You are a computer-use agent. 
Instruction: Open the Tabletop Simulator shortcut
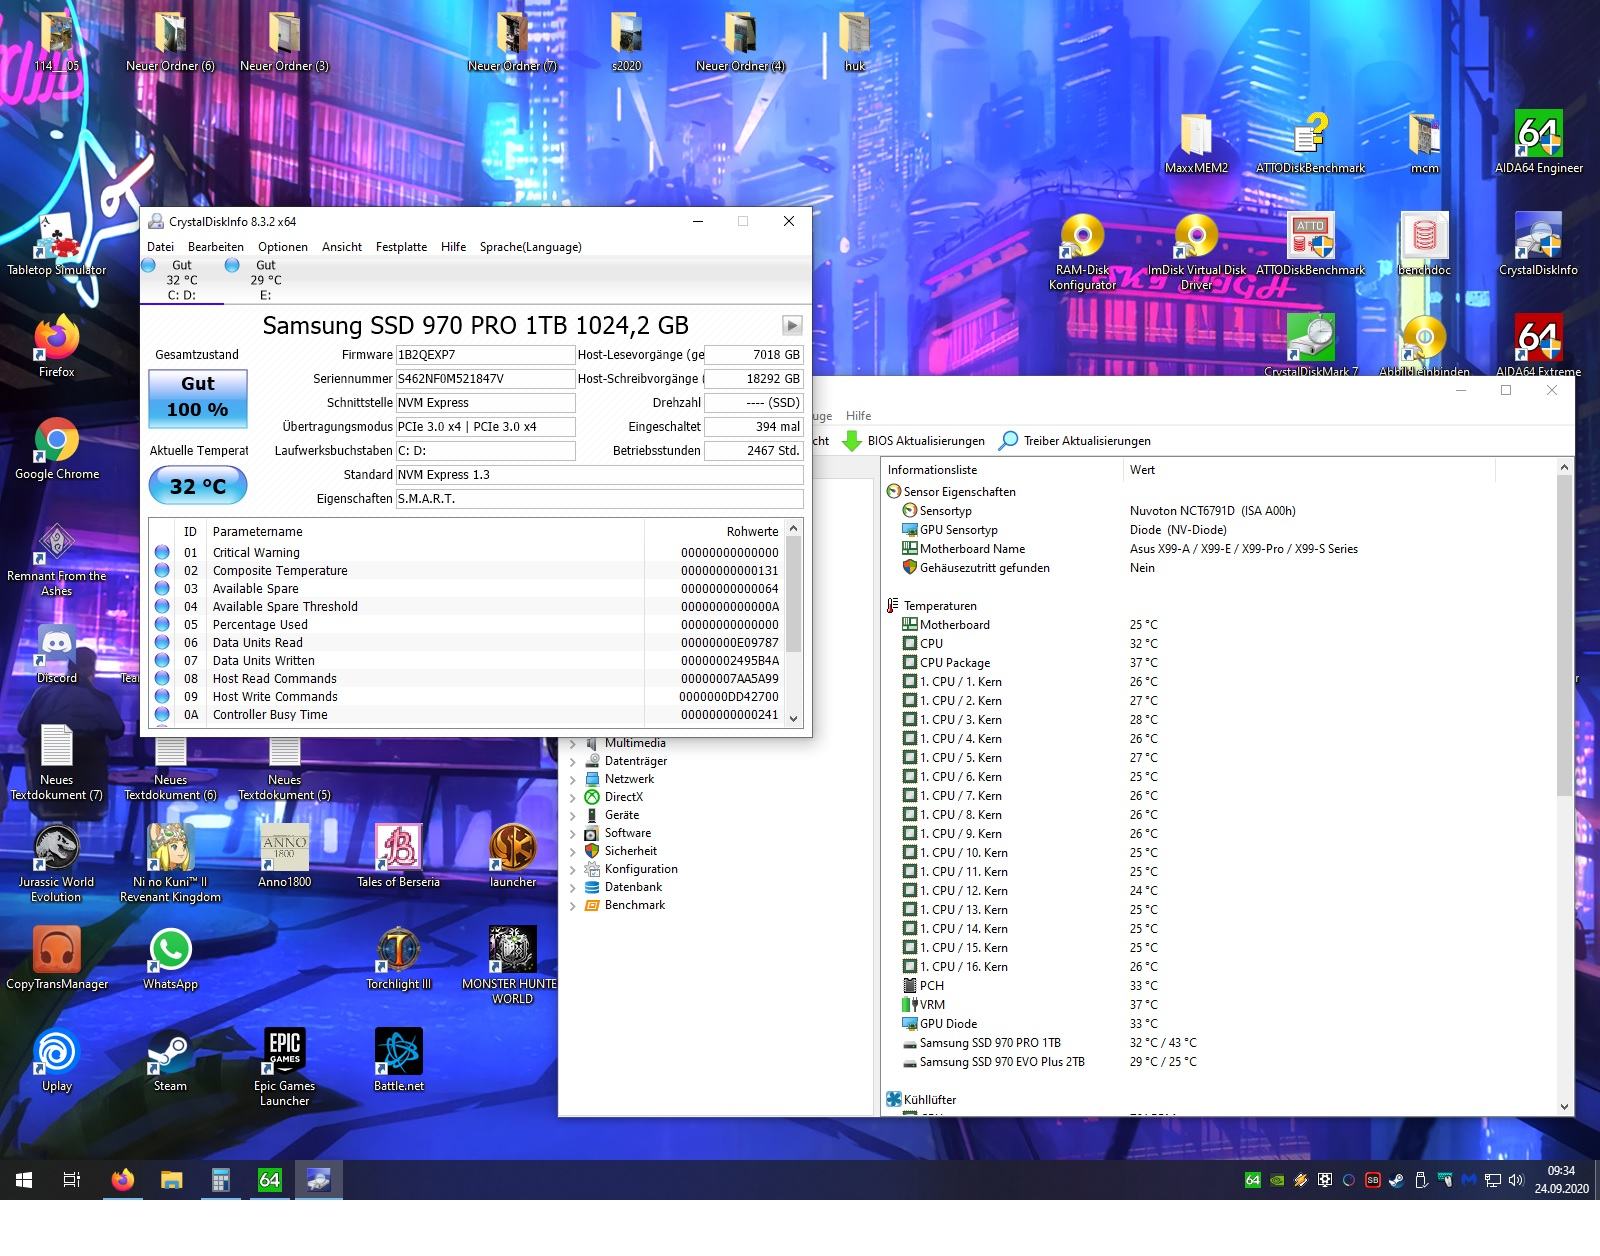(x=57, y=245)
